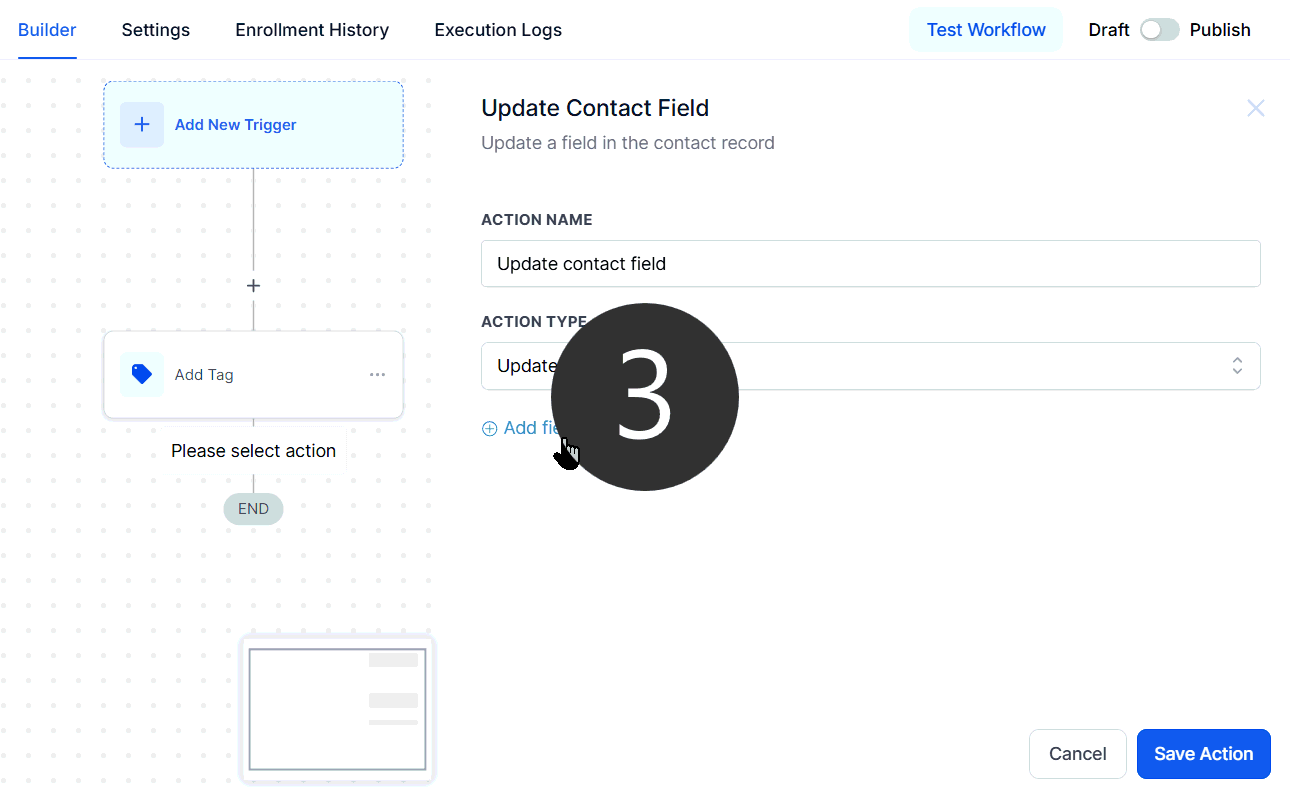This screenshot has width=1290, height=796.
Task: Toggle the Draft/Publish switch
Action: point(1159,30)
